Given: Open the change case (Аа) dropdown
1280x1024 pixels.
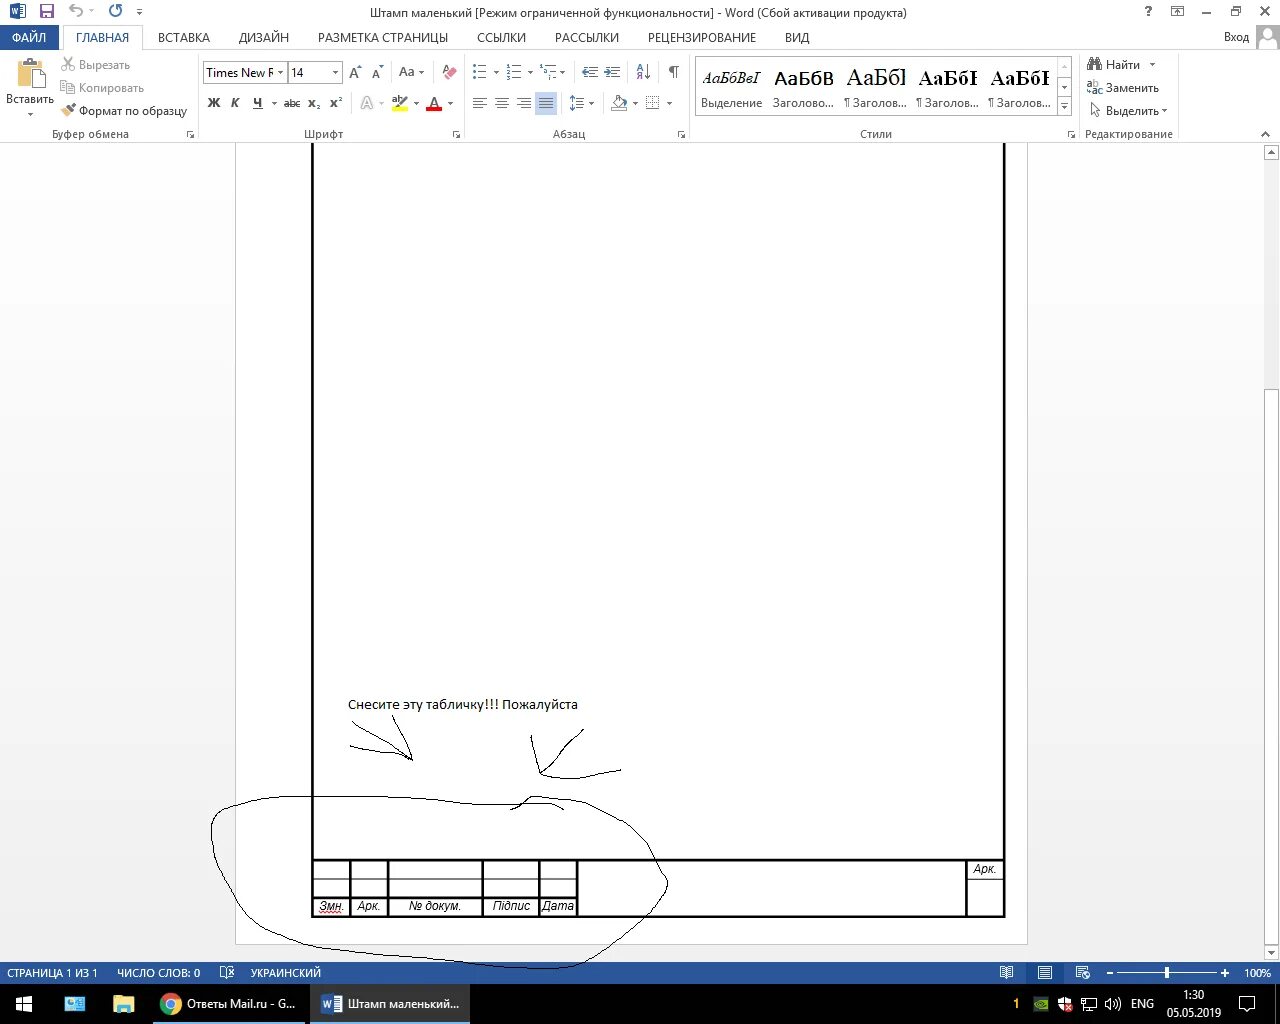Looking at the screenshot, I should tap(410, 73).
